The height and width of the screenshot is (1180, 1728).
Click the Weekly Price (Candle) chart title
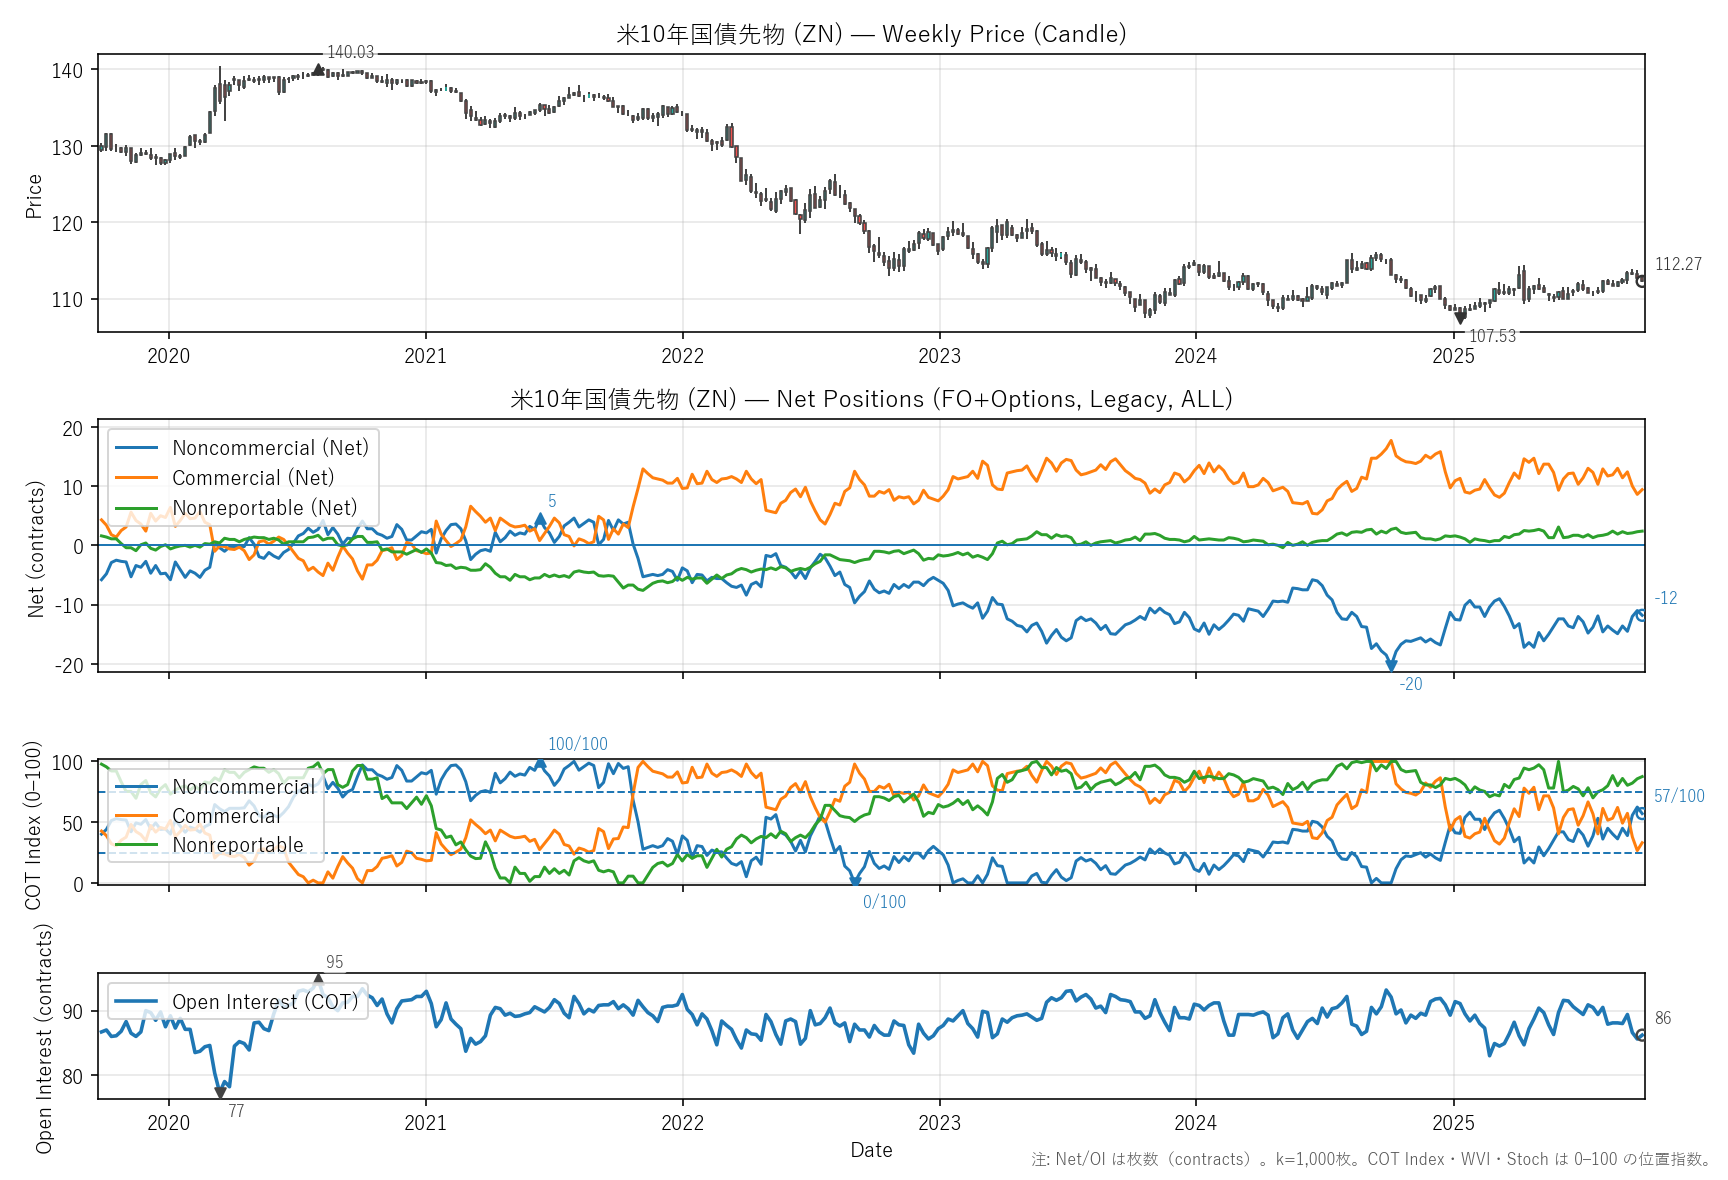[871, 34]
